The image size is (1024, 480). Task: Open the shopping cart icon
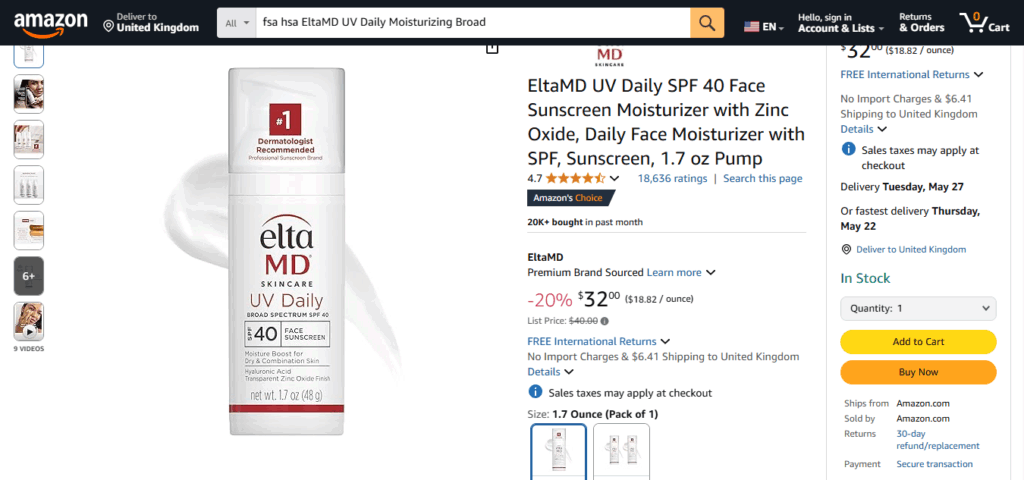(984, 23)
